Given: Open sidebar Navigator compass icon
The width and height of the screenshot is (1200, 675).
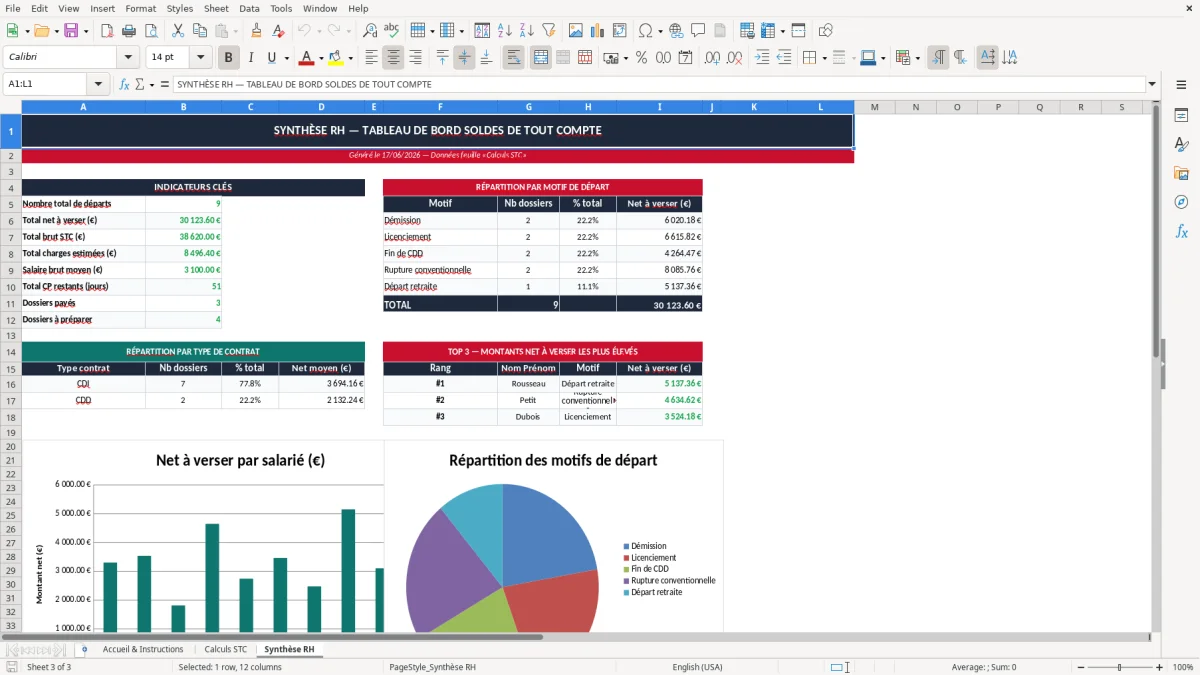Looking at the screenshot, I should [1181, 202].
